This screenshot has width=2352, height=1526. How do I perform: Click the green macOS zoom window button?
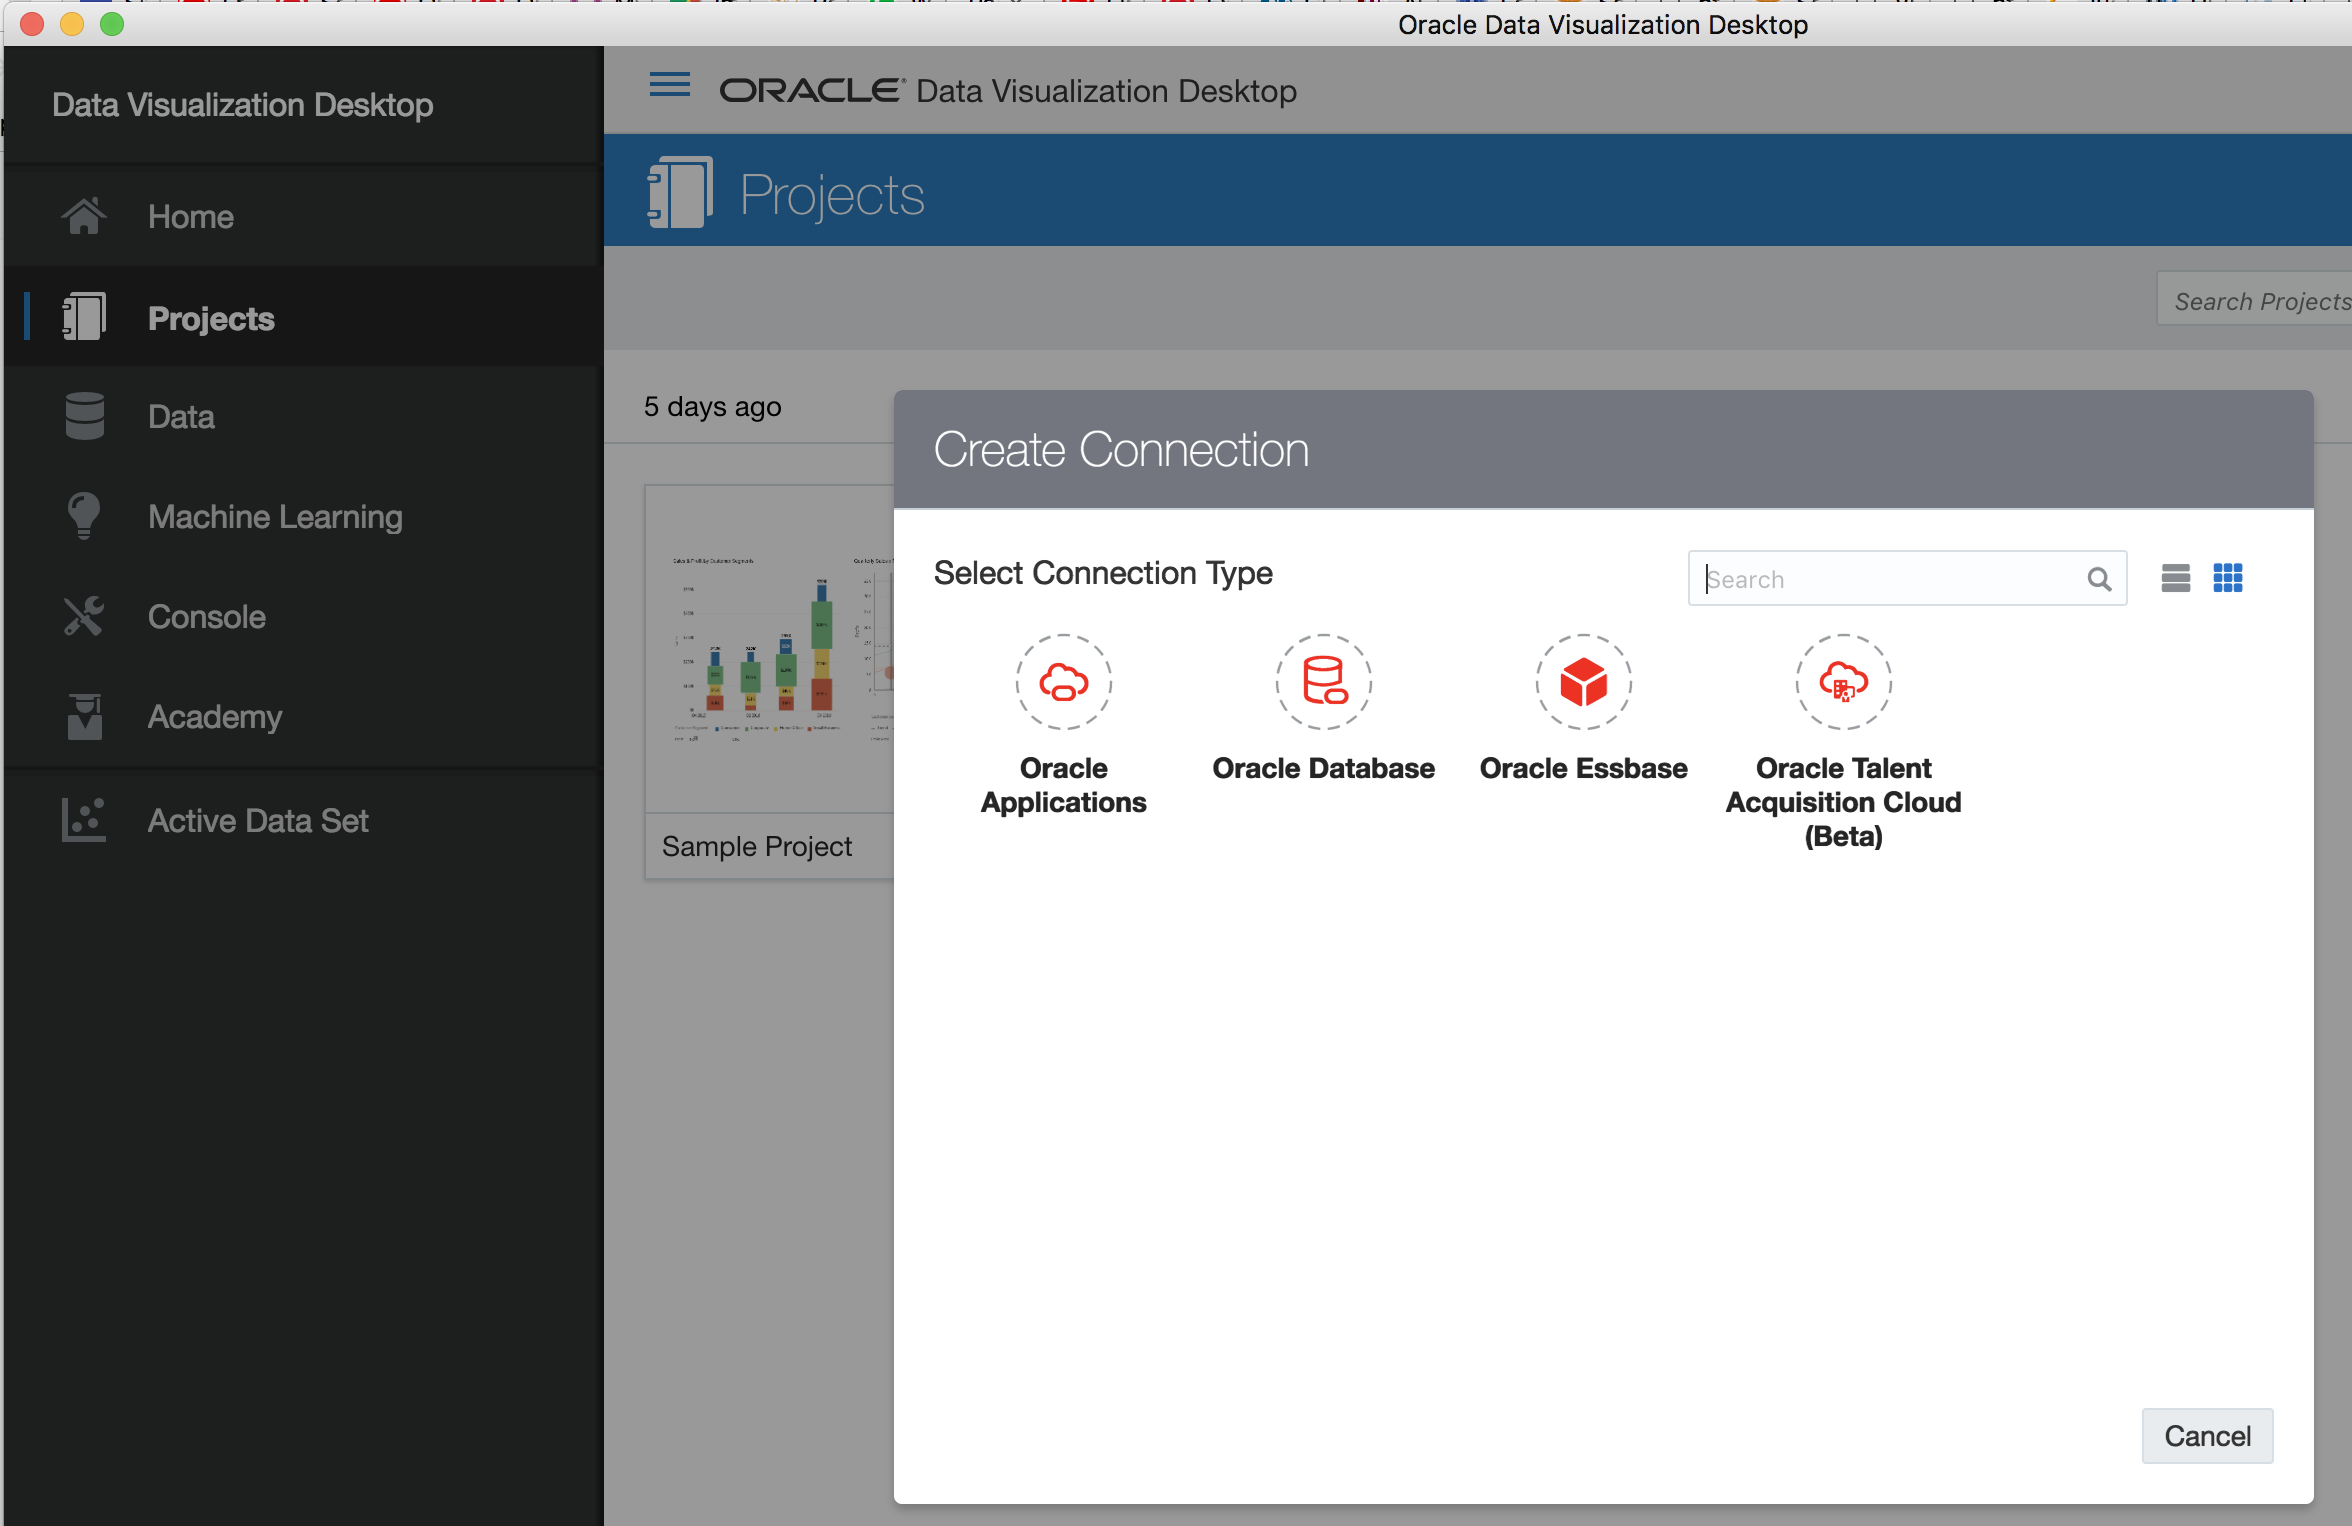click(112, 24)
